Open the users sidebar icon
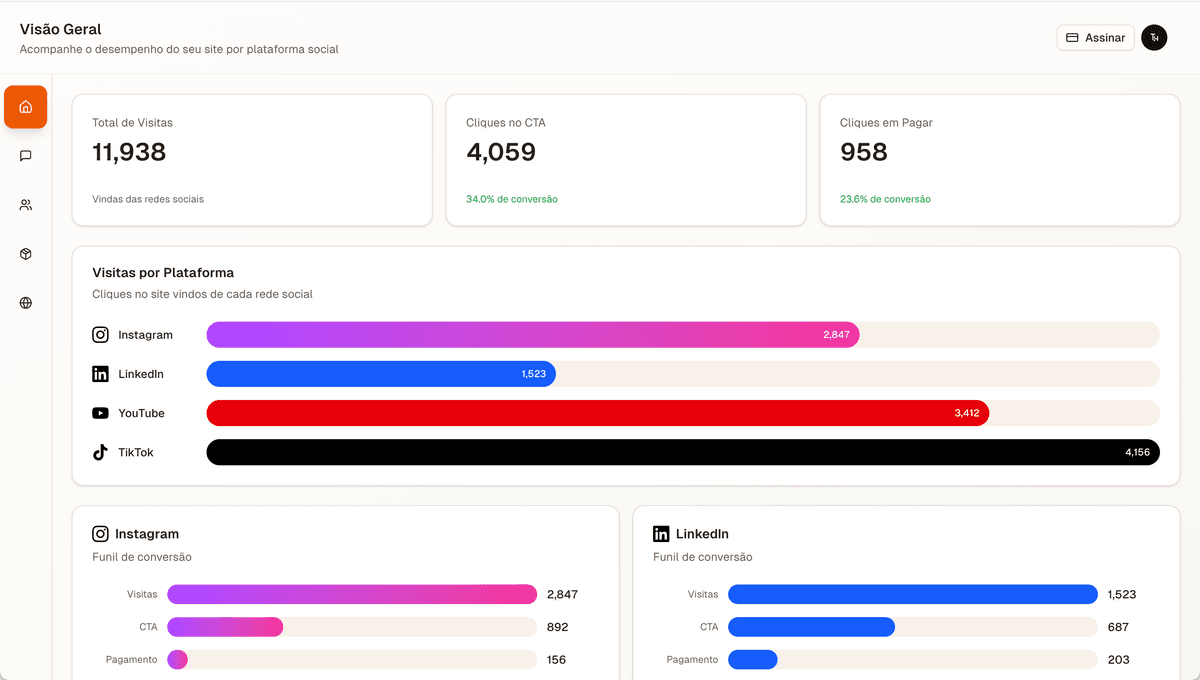Image resolution: width=1200 pixels, height=680 pixels. click(x=26, y=205)
